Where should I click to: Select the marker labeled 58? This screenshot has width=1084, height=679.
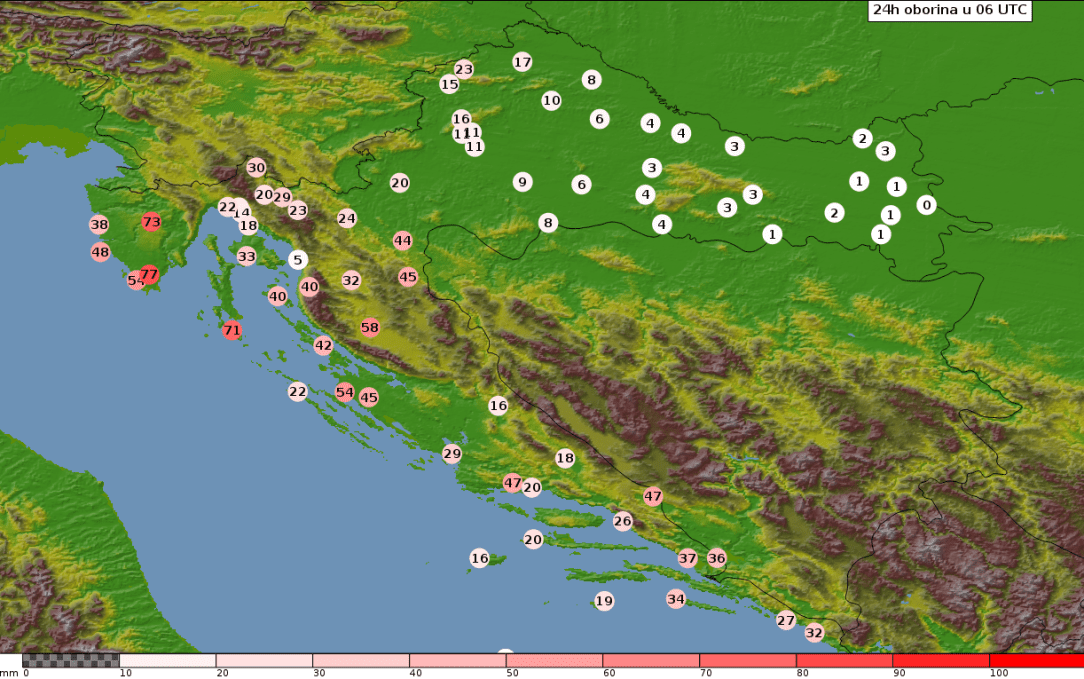(370, 327)
